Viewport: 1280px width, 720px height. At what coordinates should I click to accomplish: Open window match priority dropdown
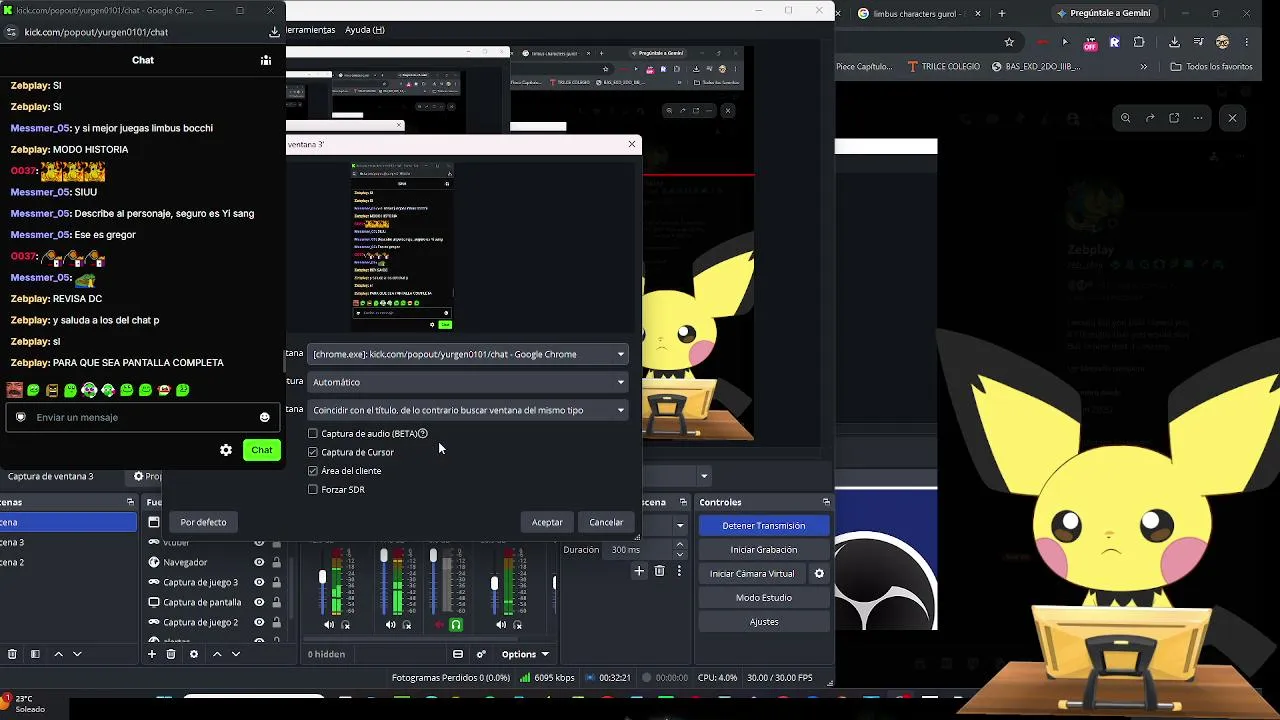click(469, 410)
